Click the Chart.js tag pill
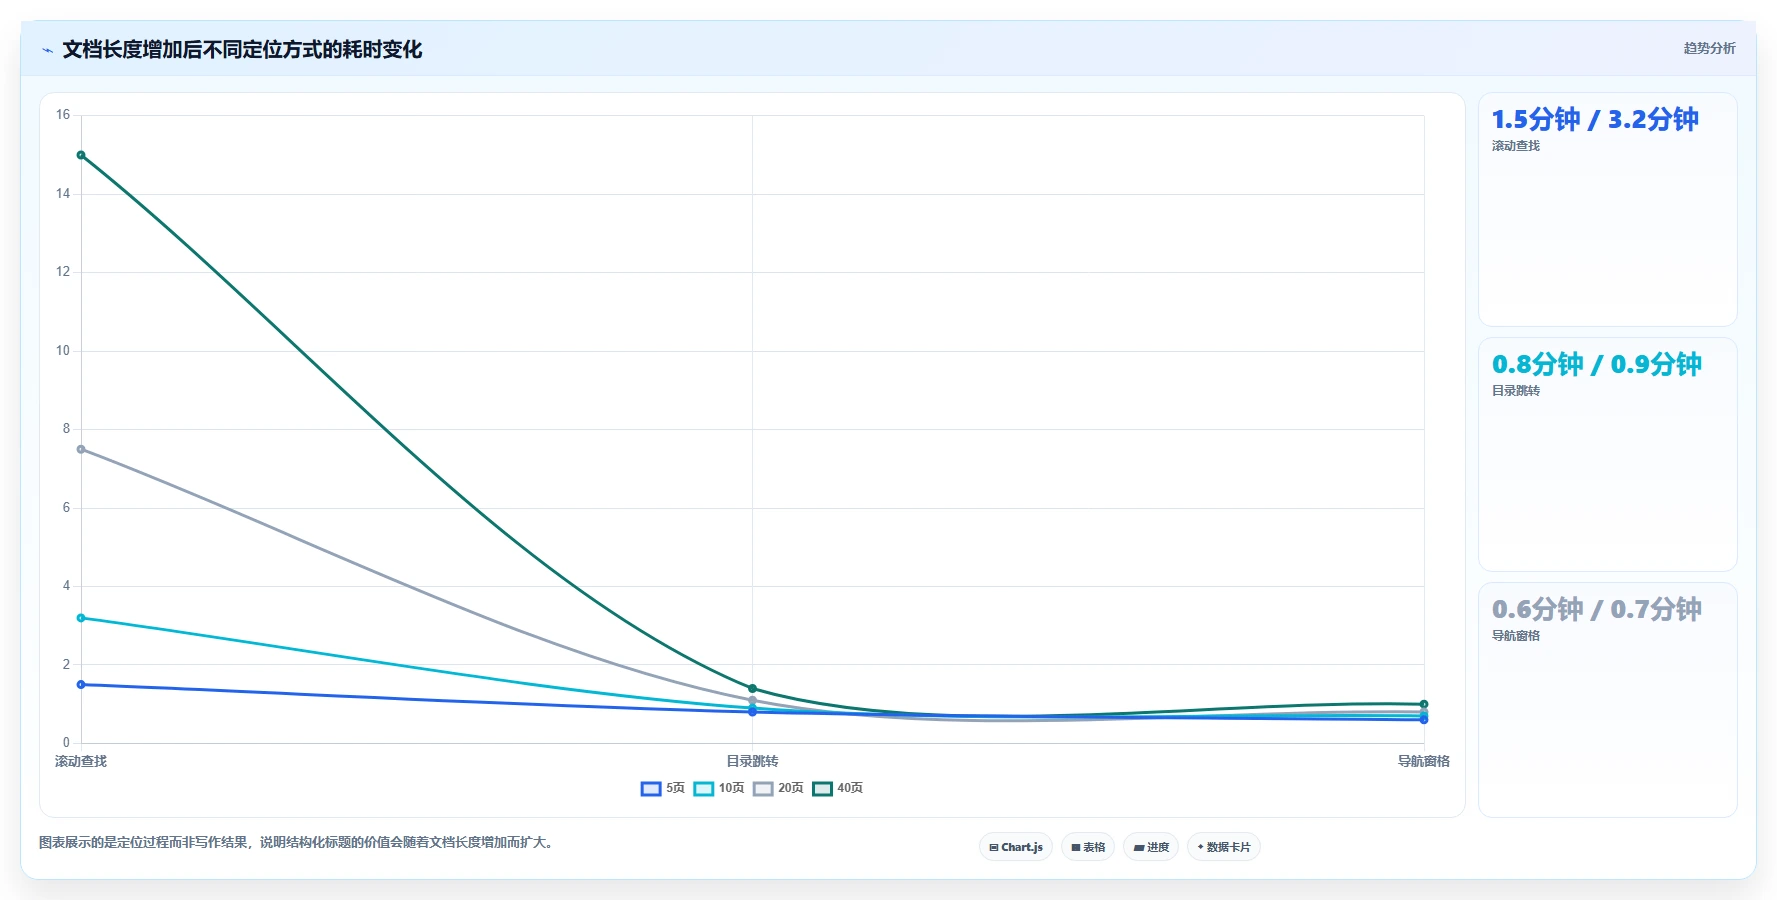The height and width of the screenshot is (900, 1777). (x=1016, y=847)
